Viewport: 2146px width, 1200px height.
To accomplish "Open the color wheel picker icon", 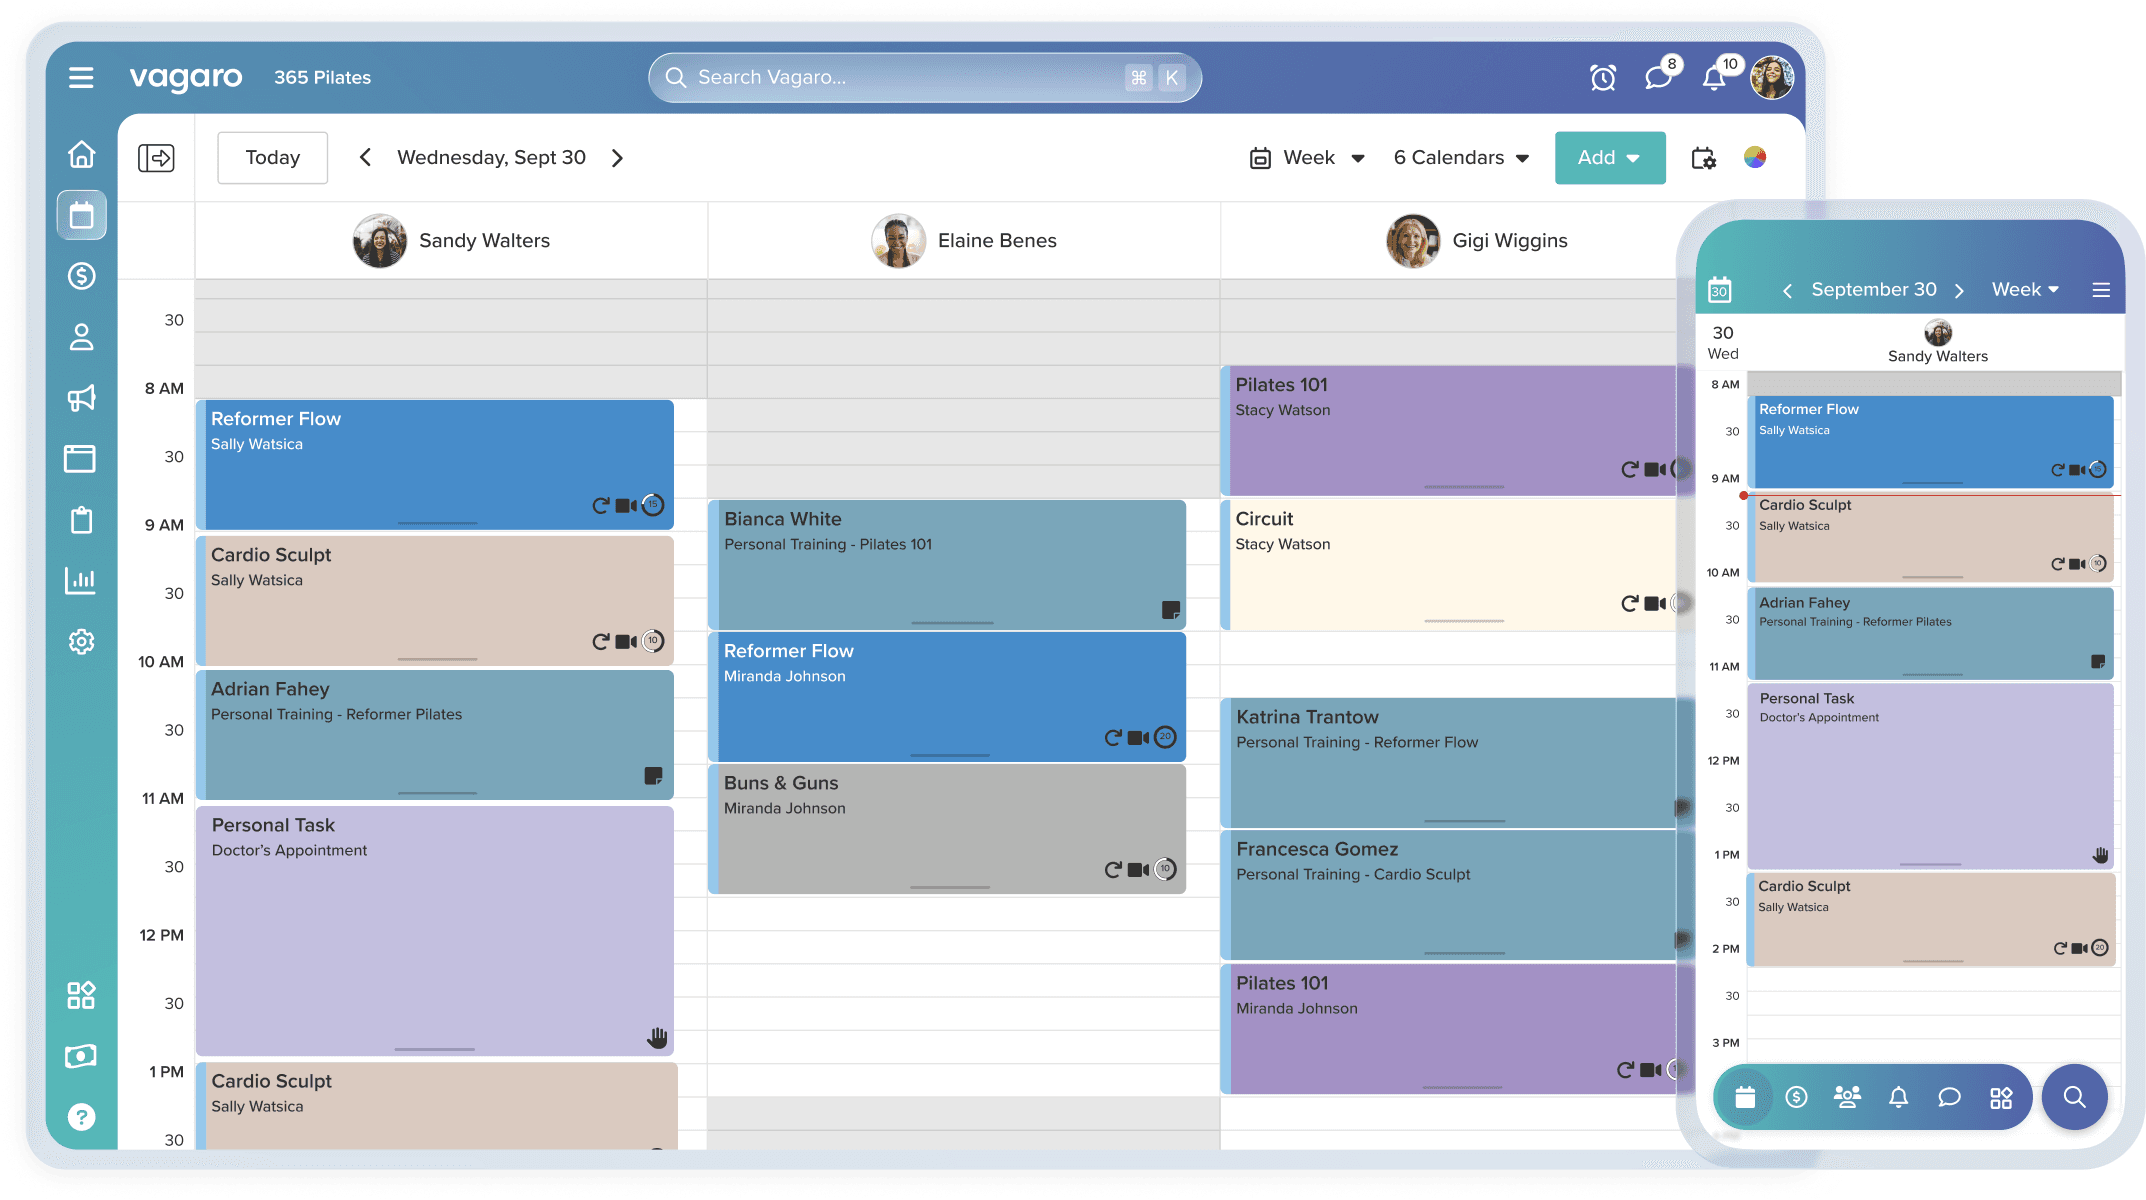I will pos(1755,157).
